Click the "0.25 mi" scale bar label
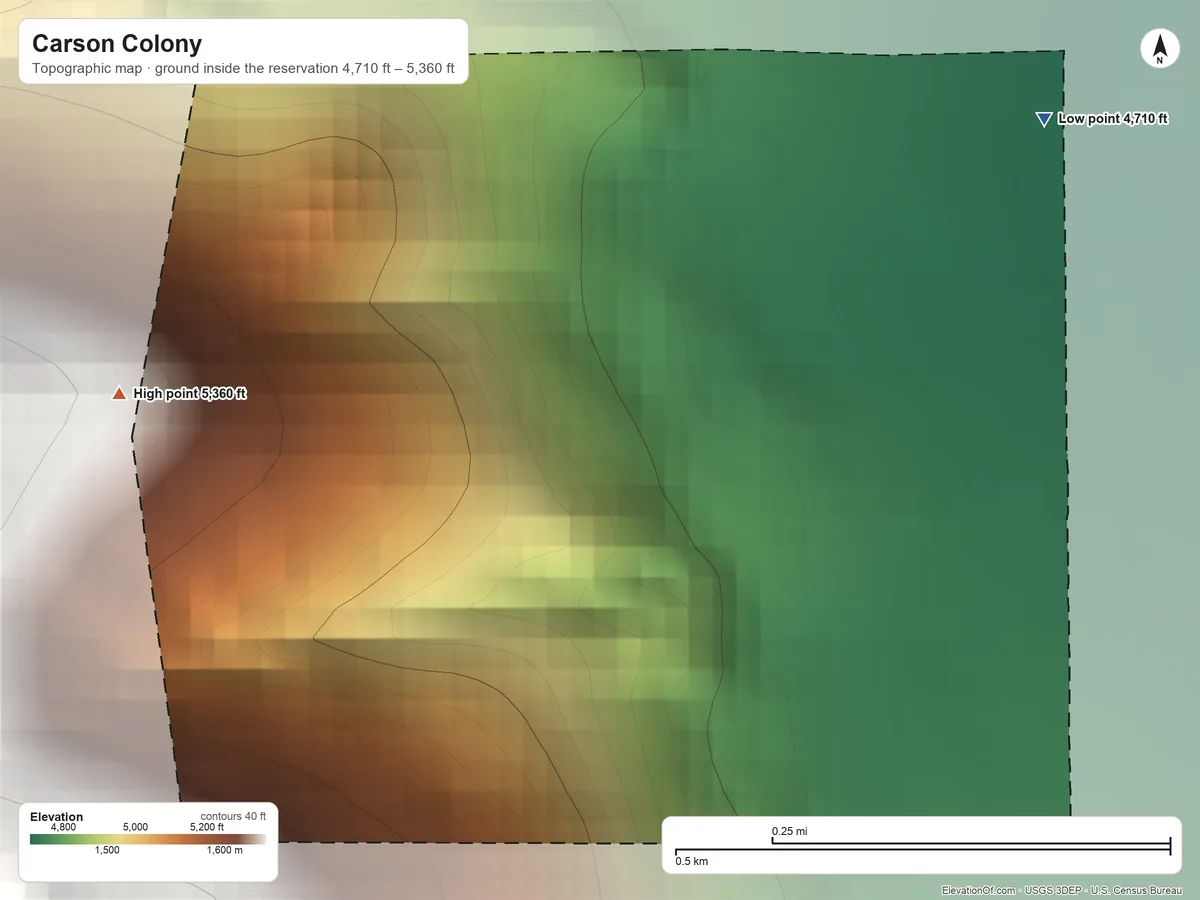1200x900 pixels. coord(790,831)
